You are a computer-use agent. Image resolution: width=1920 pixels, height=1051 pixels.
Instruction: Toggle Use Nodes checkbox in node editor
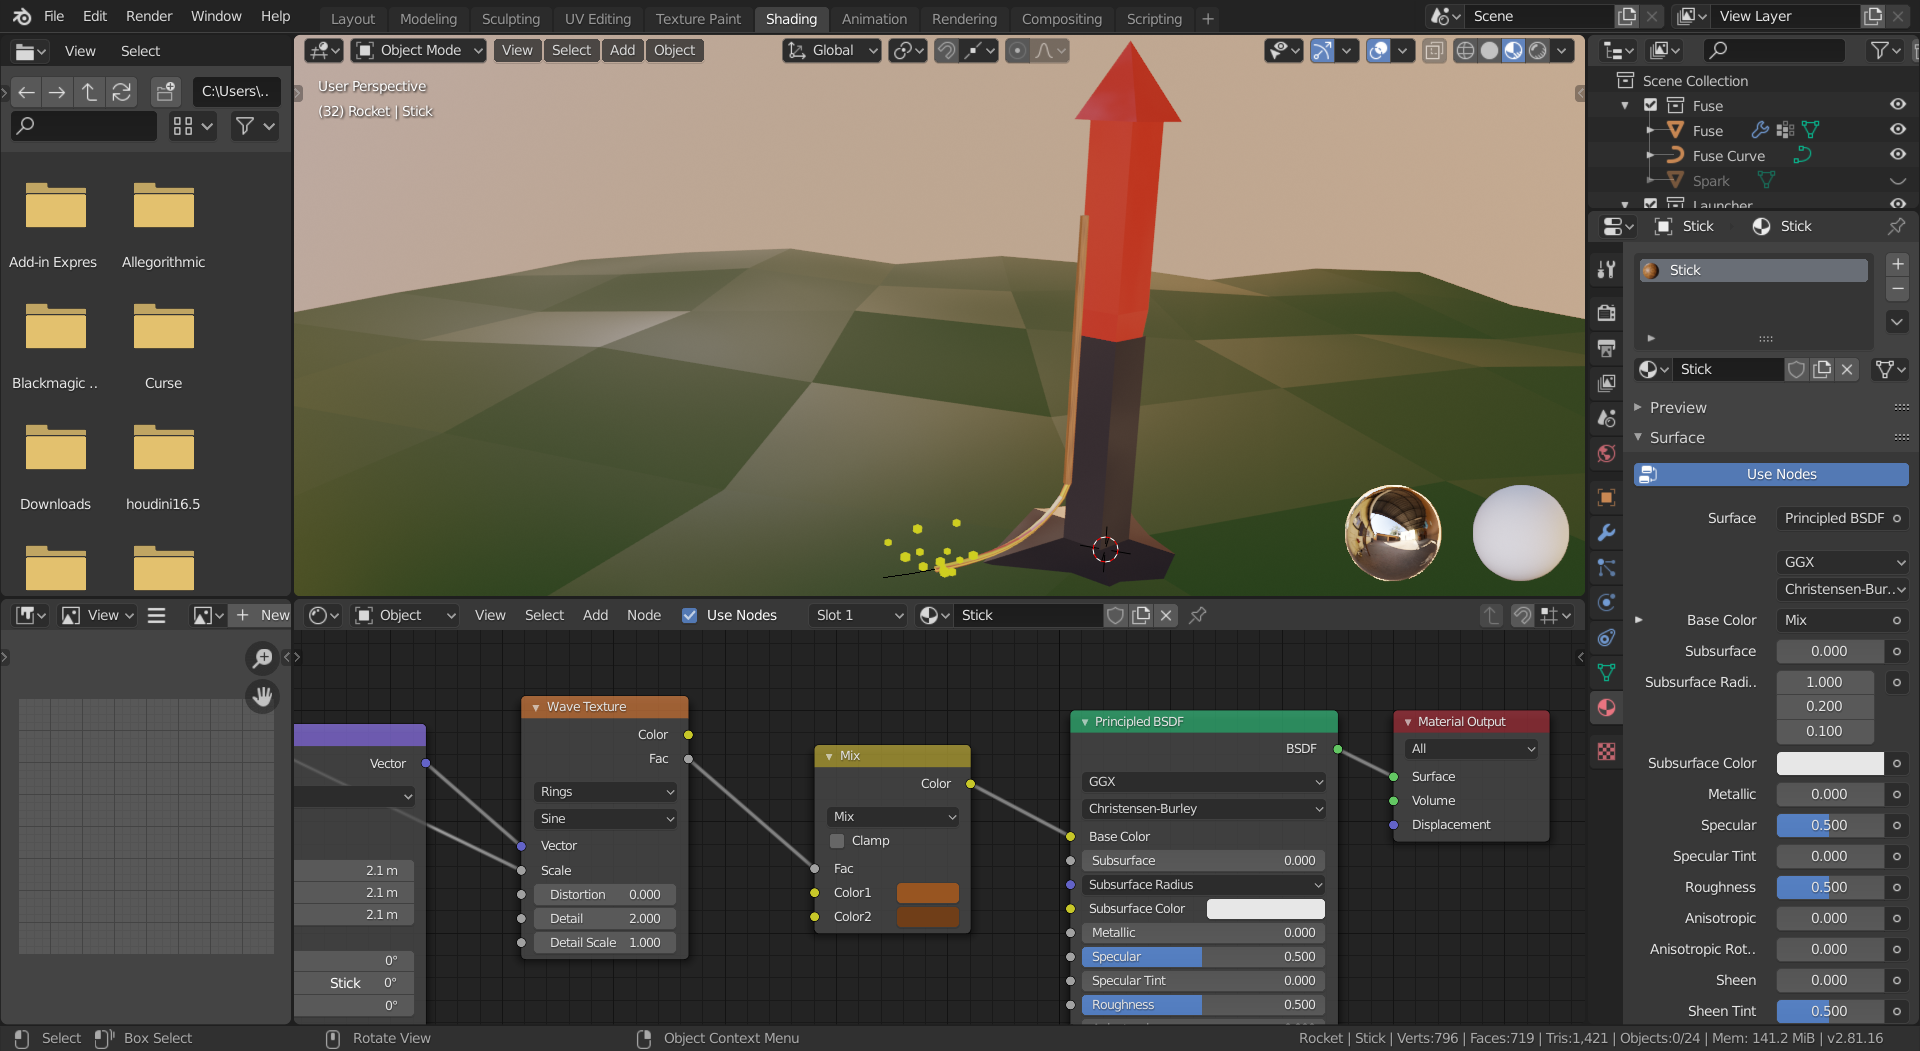(x=689, y=615)
